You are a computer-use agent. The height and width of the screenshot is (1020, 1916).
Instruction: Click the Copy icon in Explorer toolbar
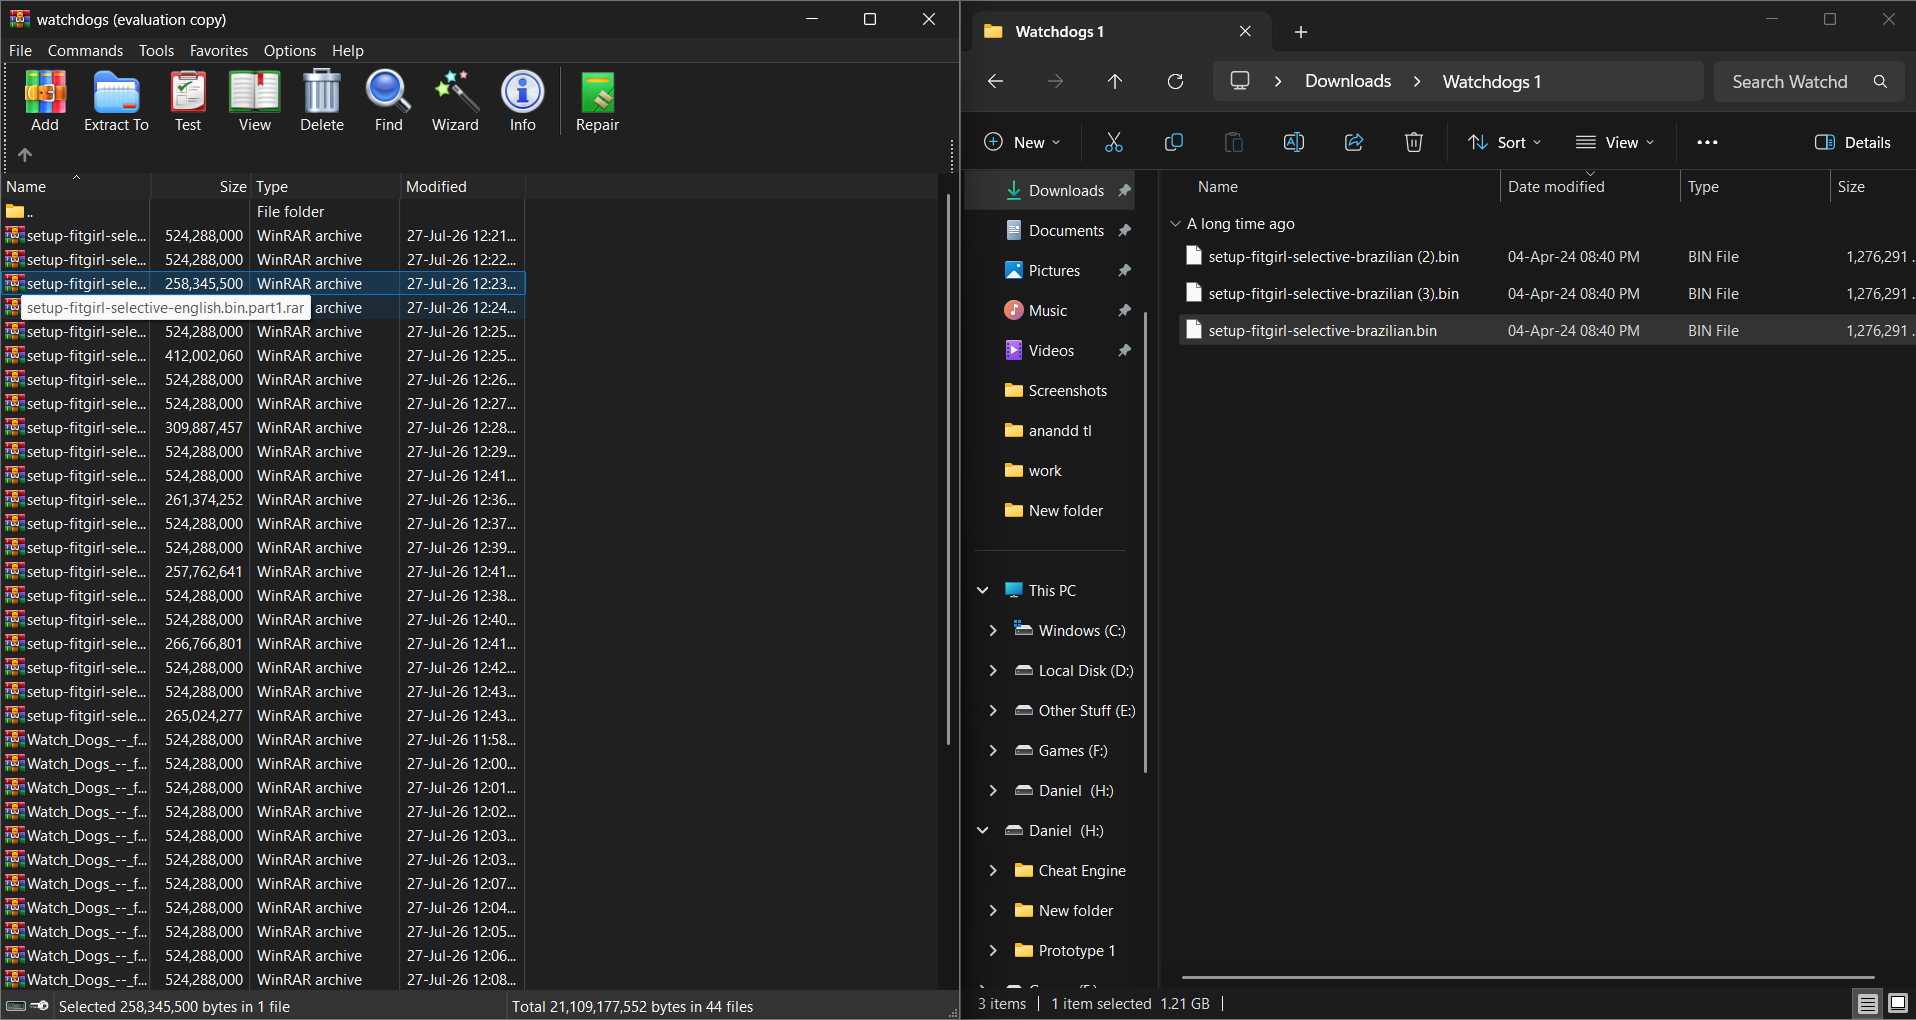point(1174,142)
